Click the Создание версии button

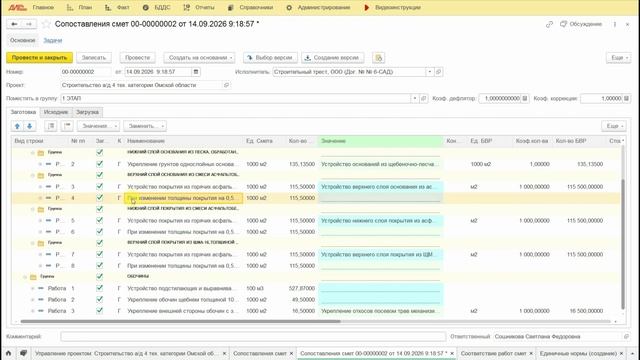pyautogui.click(x=332, y=58)
